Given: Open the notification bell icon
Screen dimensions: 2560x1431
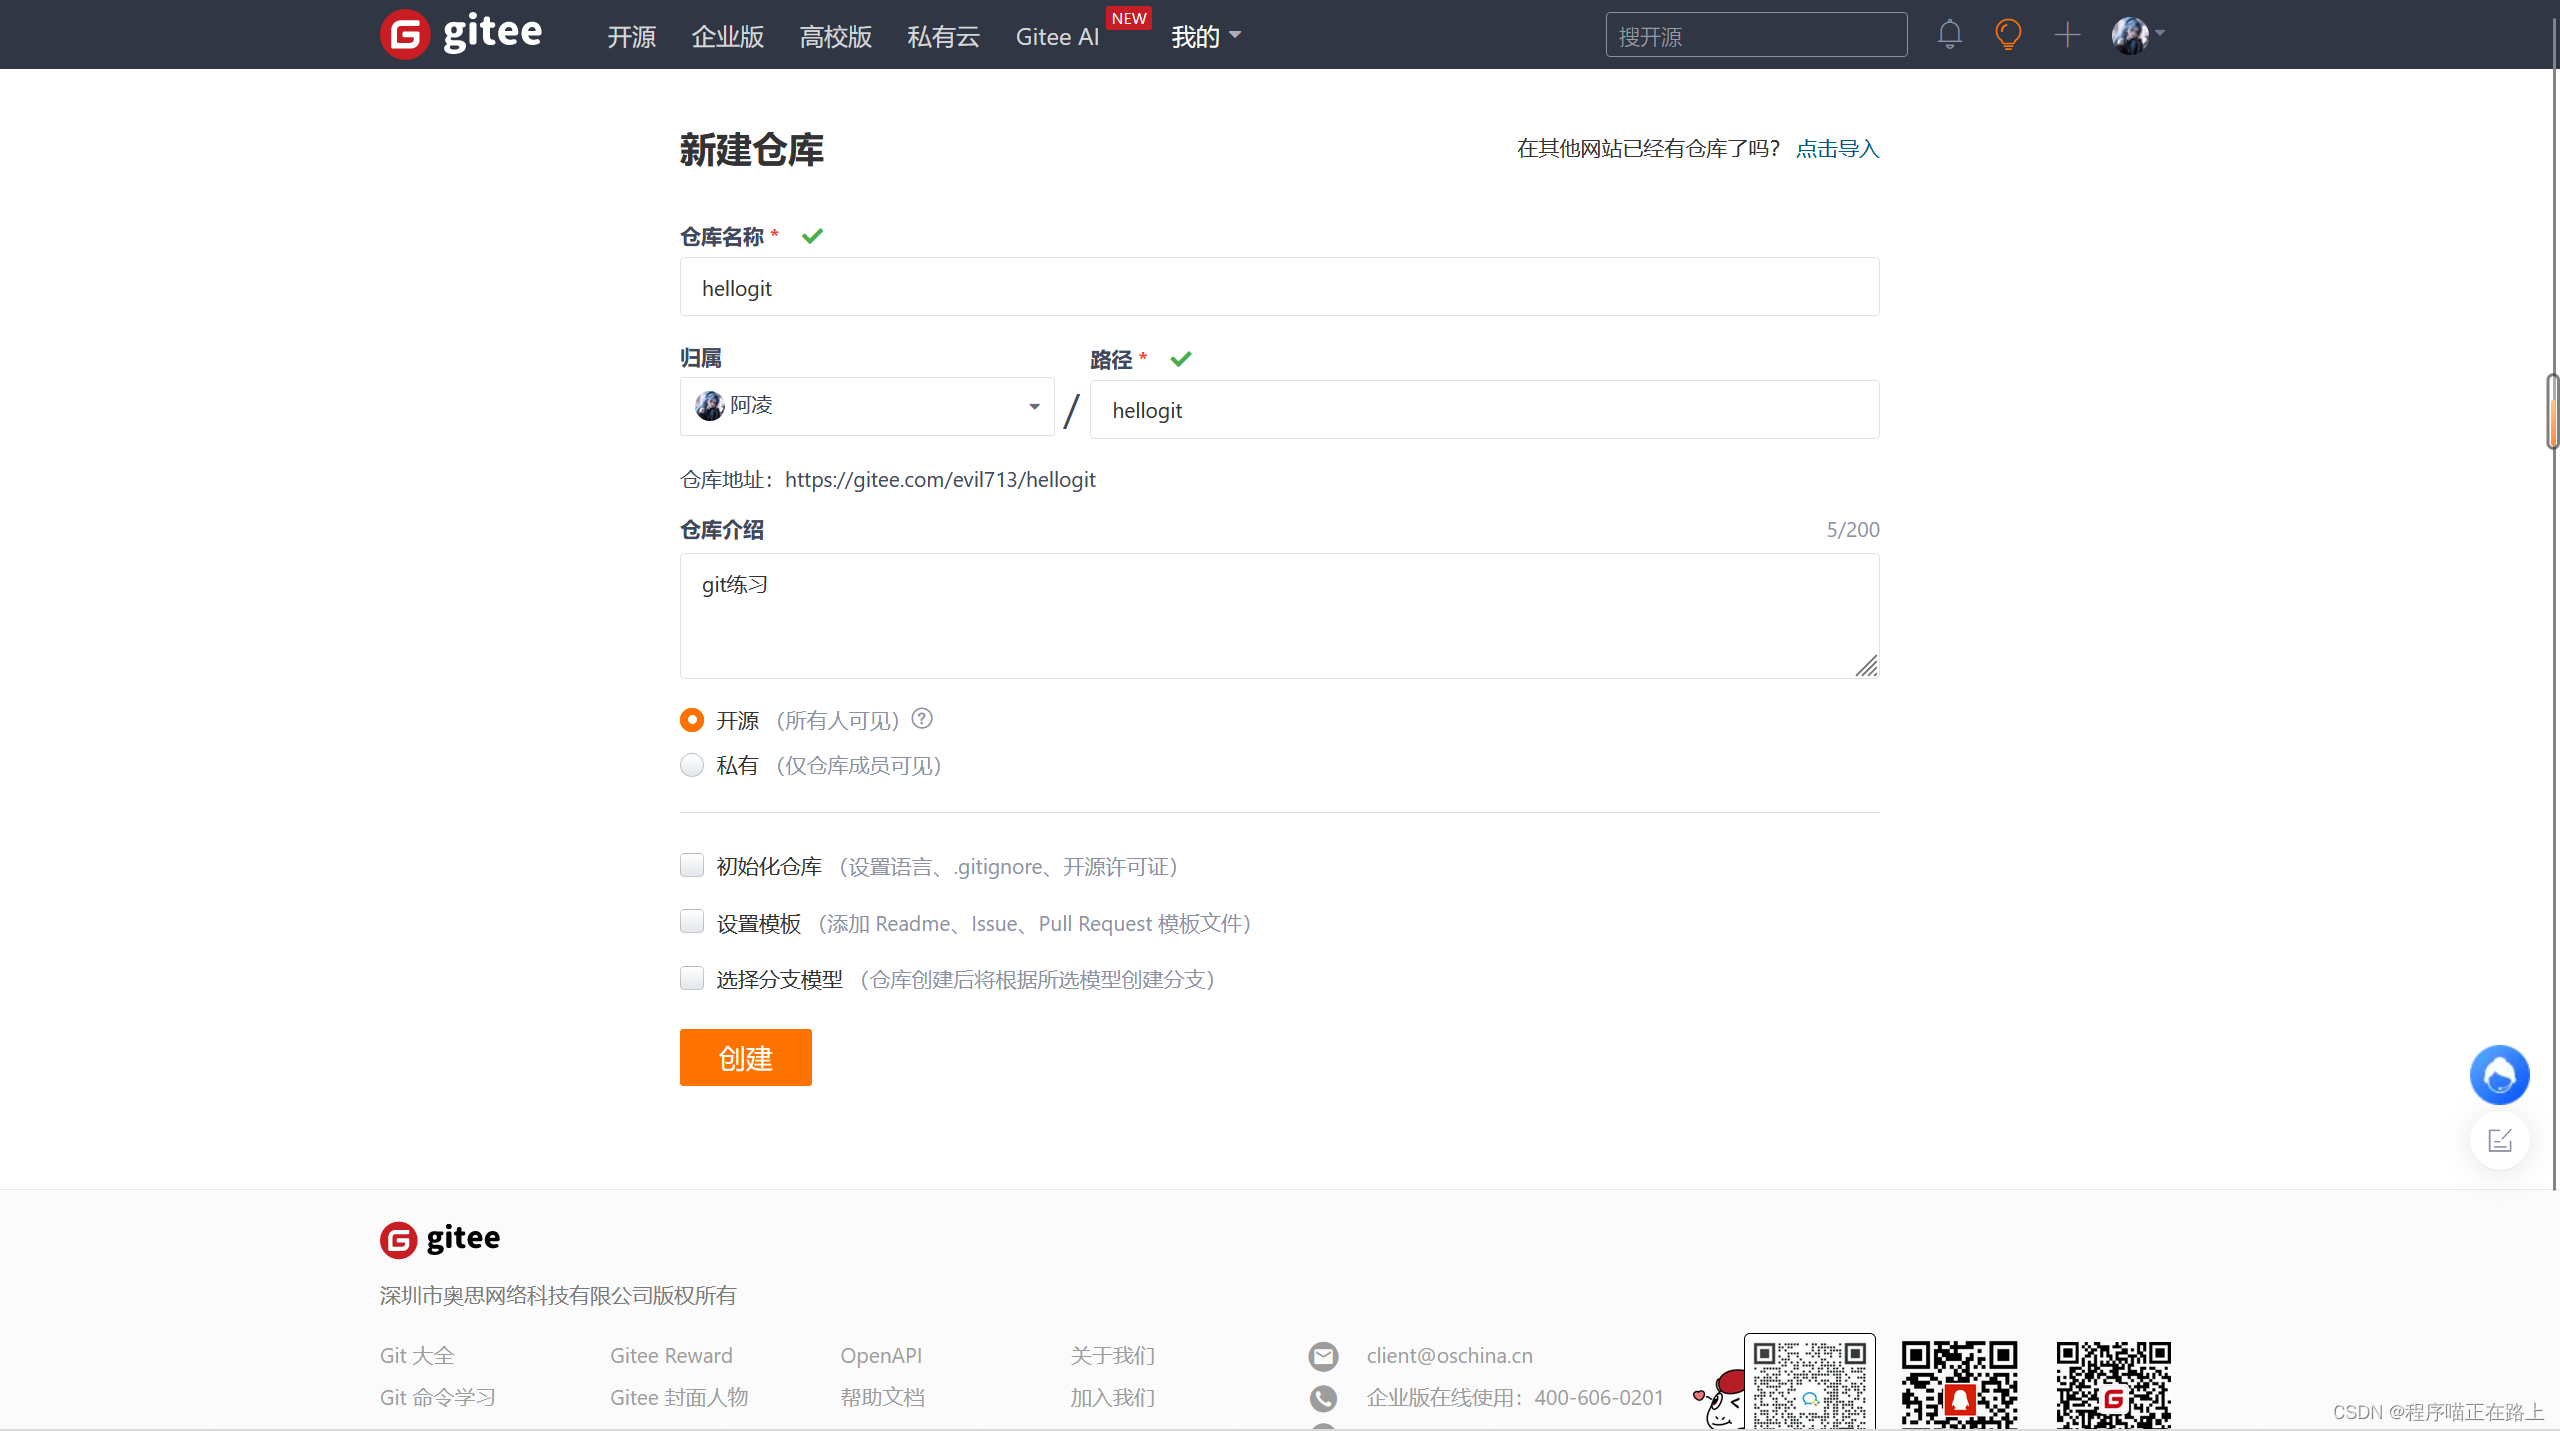Looking at the screenshot, I should [1948, 34].
